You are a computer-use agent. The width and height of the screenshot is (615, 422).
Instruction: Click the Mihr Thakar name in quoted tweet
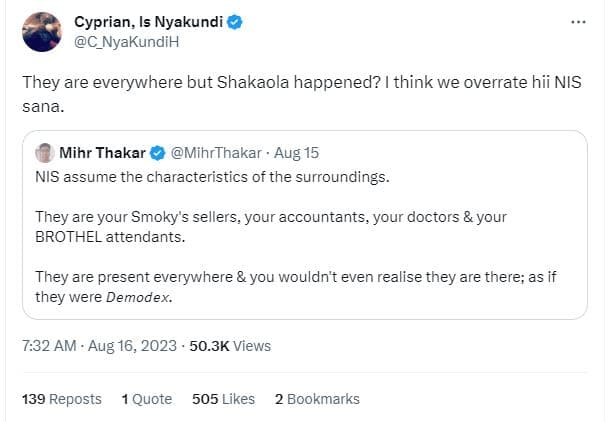pyautogui.click(x=102, y=153)
